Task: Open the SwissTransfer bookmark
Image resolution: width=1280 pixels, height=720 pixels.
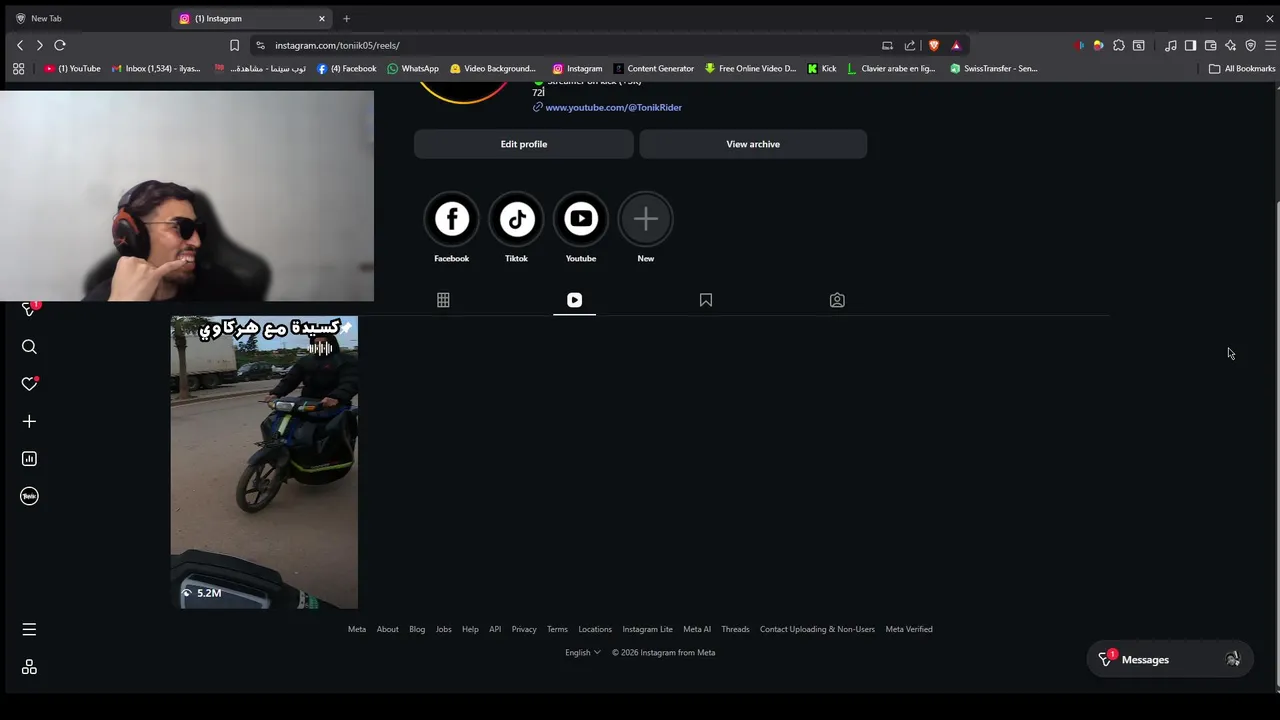Action: point(994,69)
